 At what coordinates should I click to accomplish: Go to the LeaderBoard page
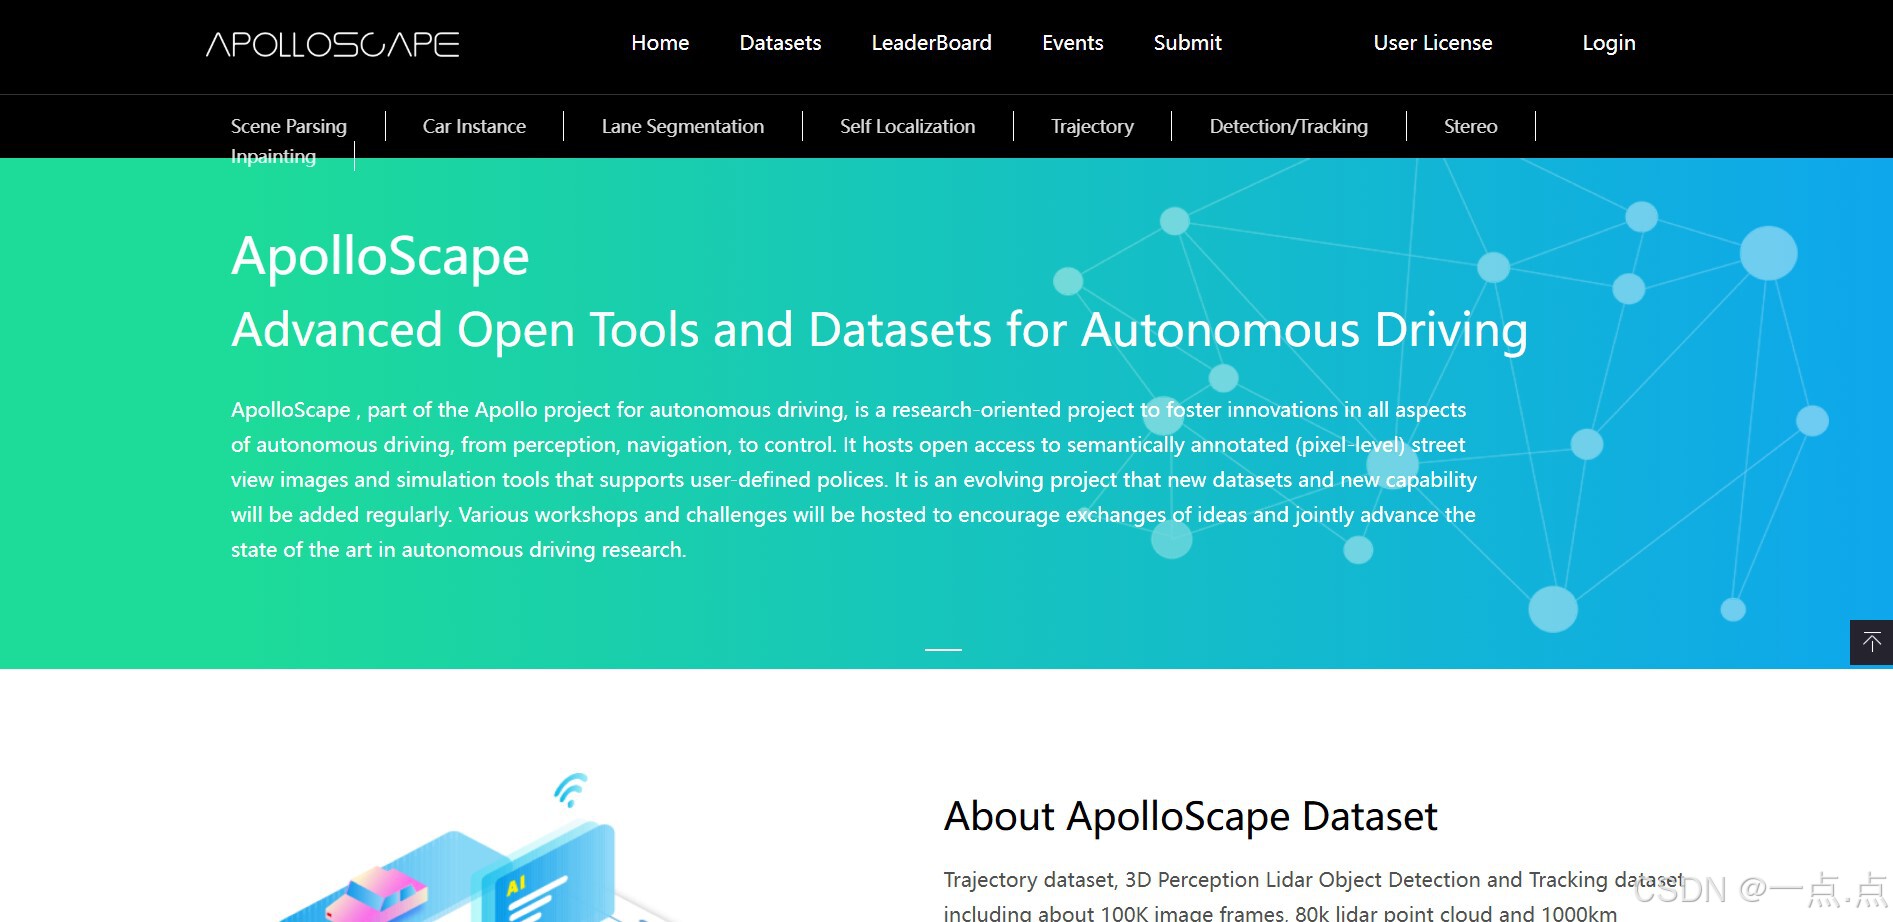(931, 43)
